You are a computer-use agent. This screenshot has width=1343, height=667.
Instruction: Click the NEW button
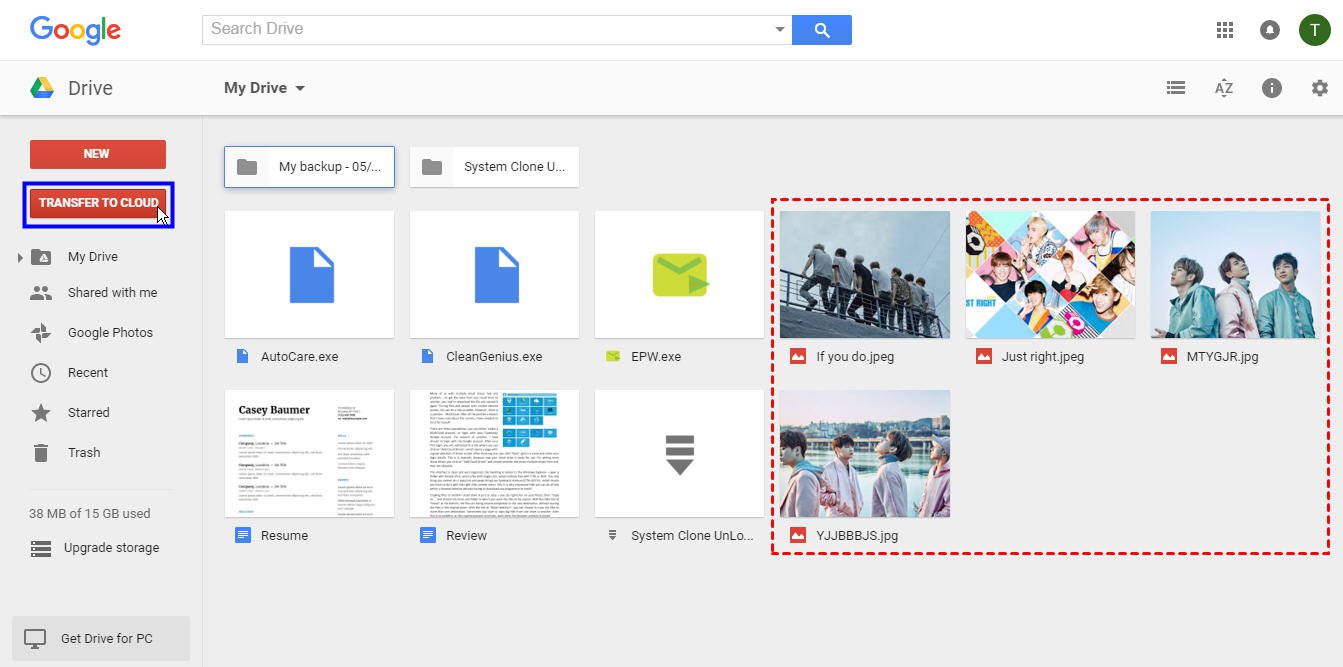pos(98,154)
